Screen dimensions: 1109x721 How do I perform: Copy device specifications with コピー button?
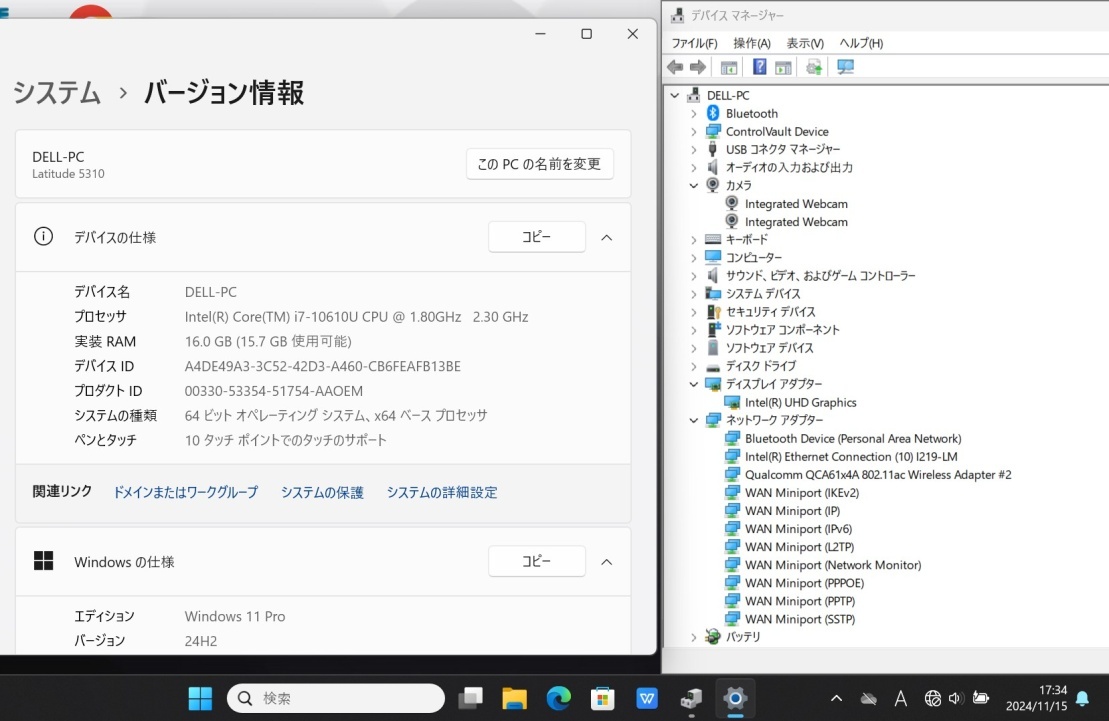pos(537,236)
